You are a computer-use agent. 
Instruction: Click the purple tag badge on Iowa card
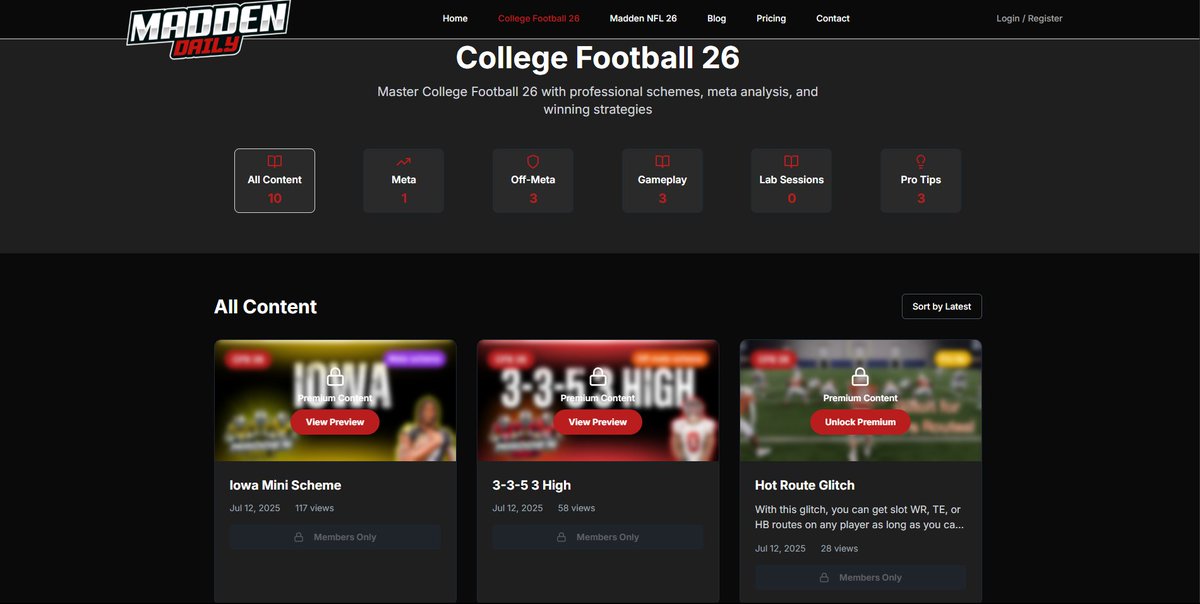[414, 359]
